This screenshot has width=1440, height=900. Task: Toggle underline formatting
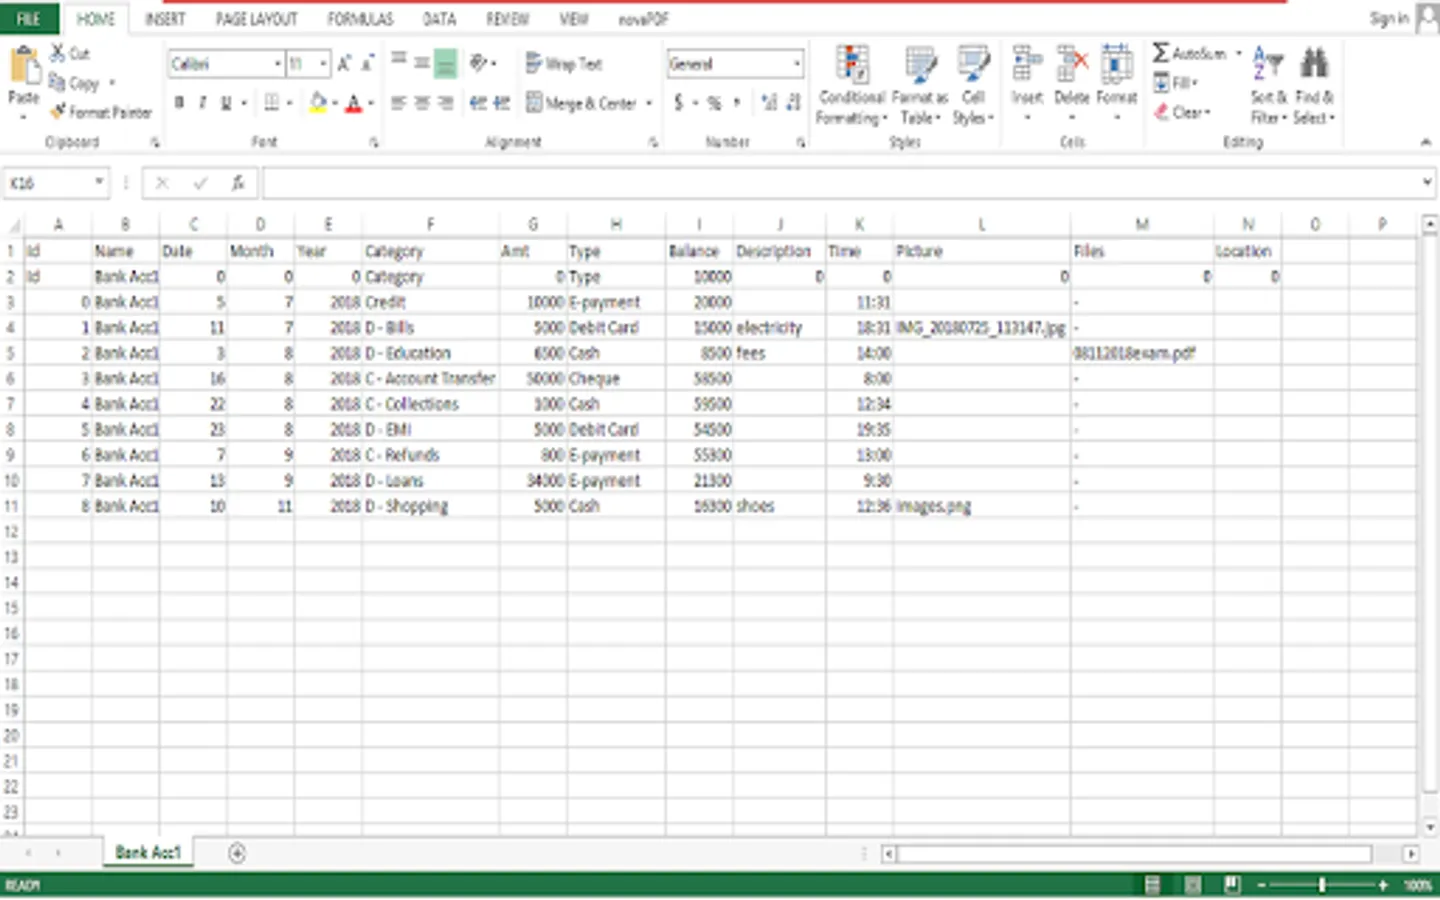(x=227, y=102)
